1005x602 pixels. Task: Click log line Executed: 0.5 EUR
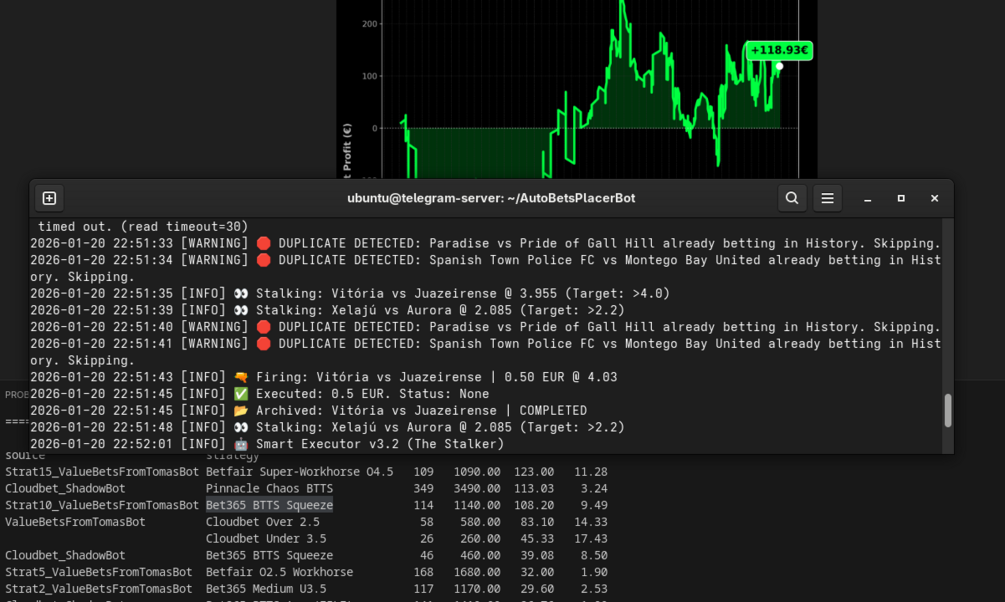click(x=260, y=394)
